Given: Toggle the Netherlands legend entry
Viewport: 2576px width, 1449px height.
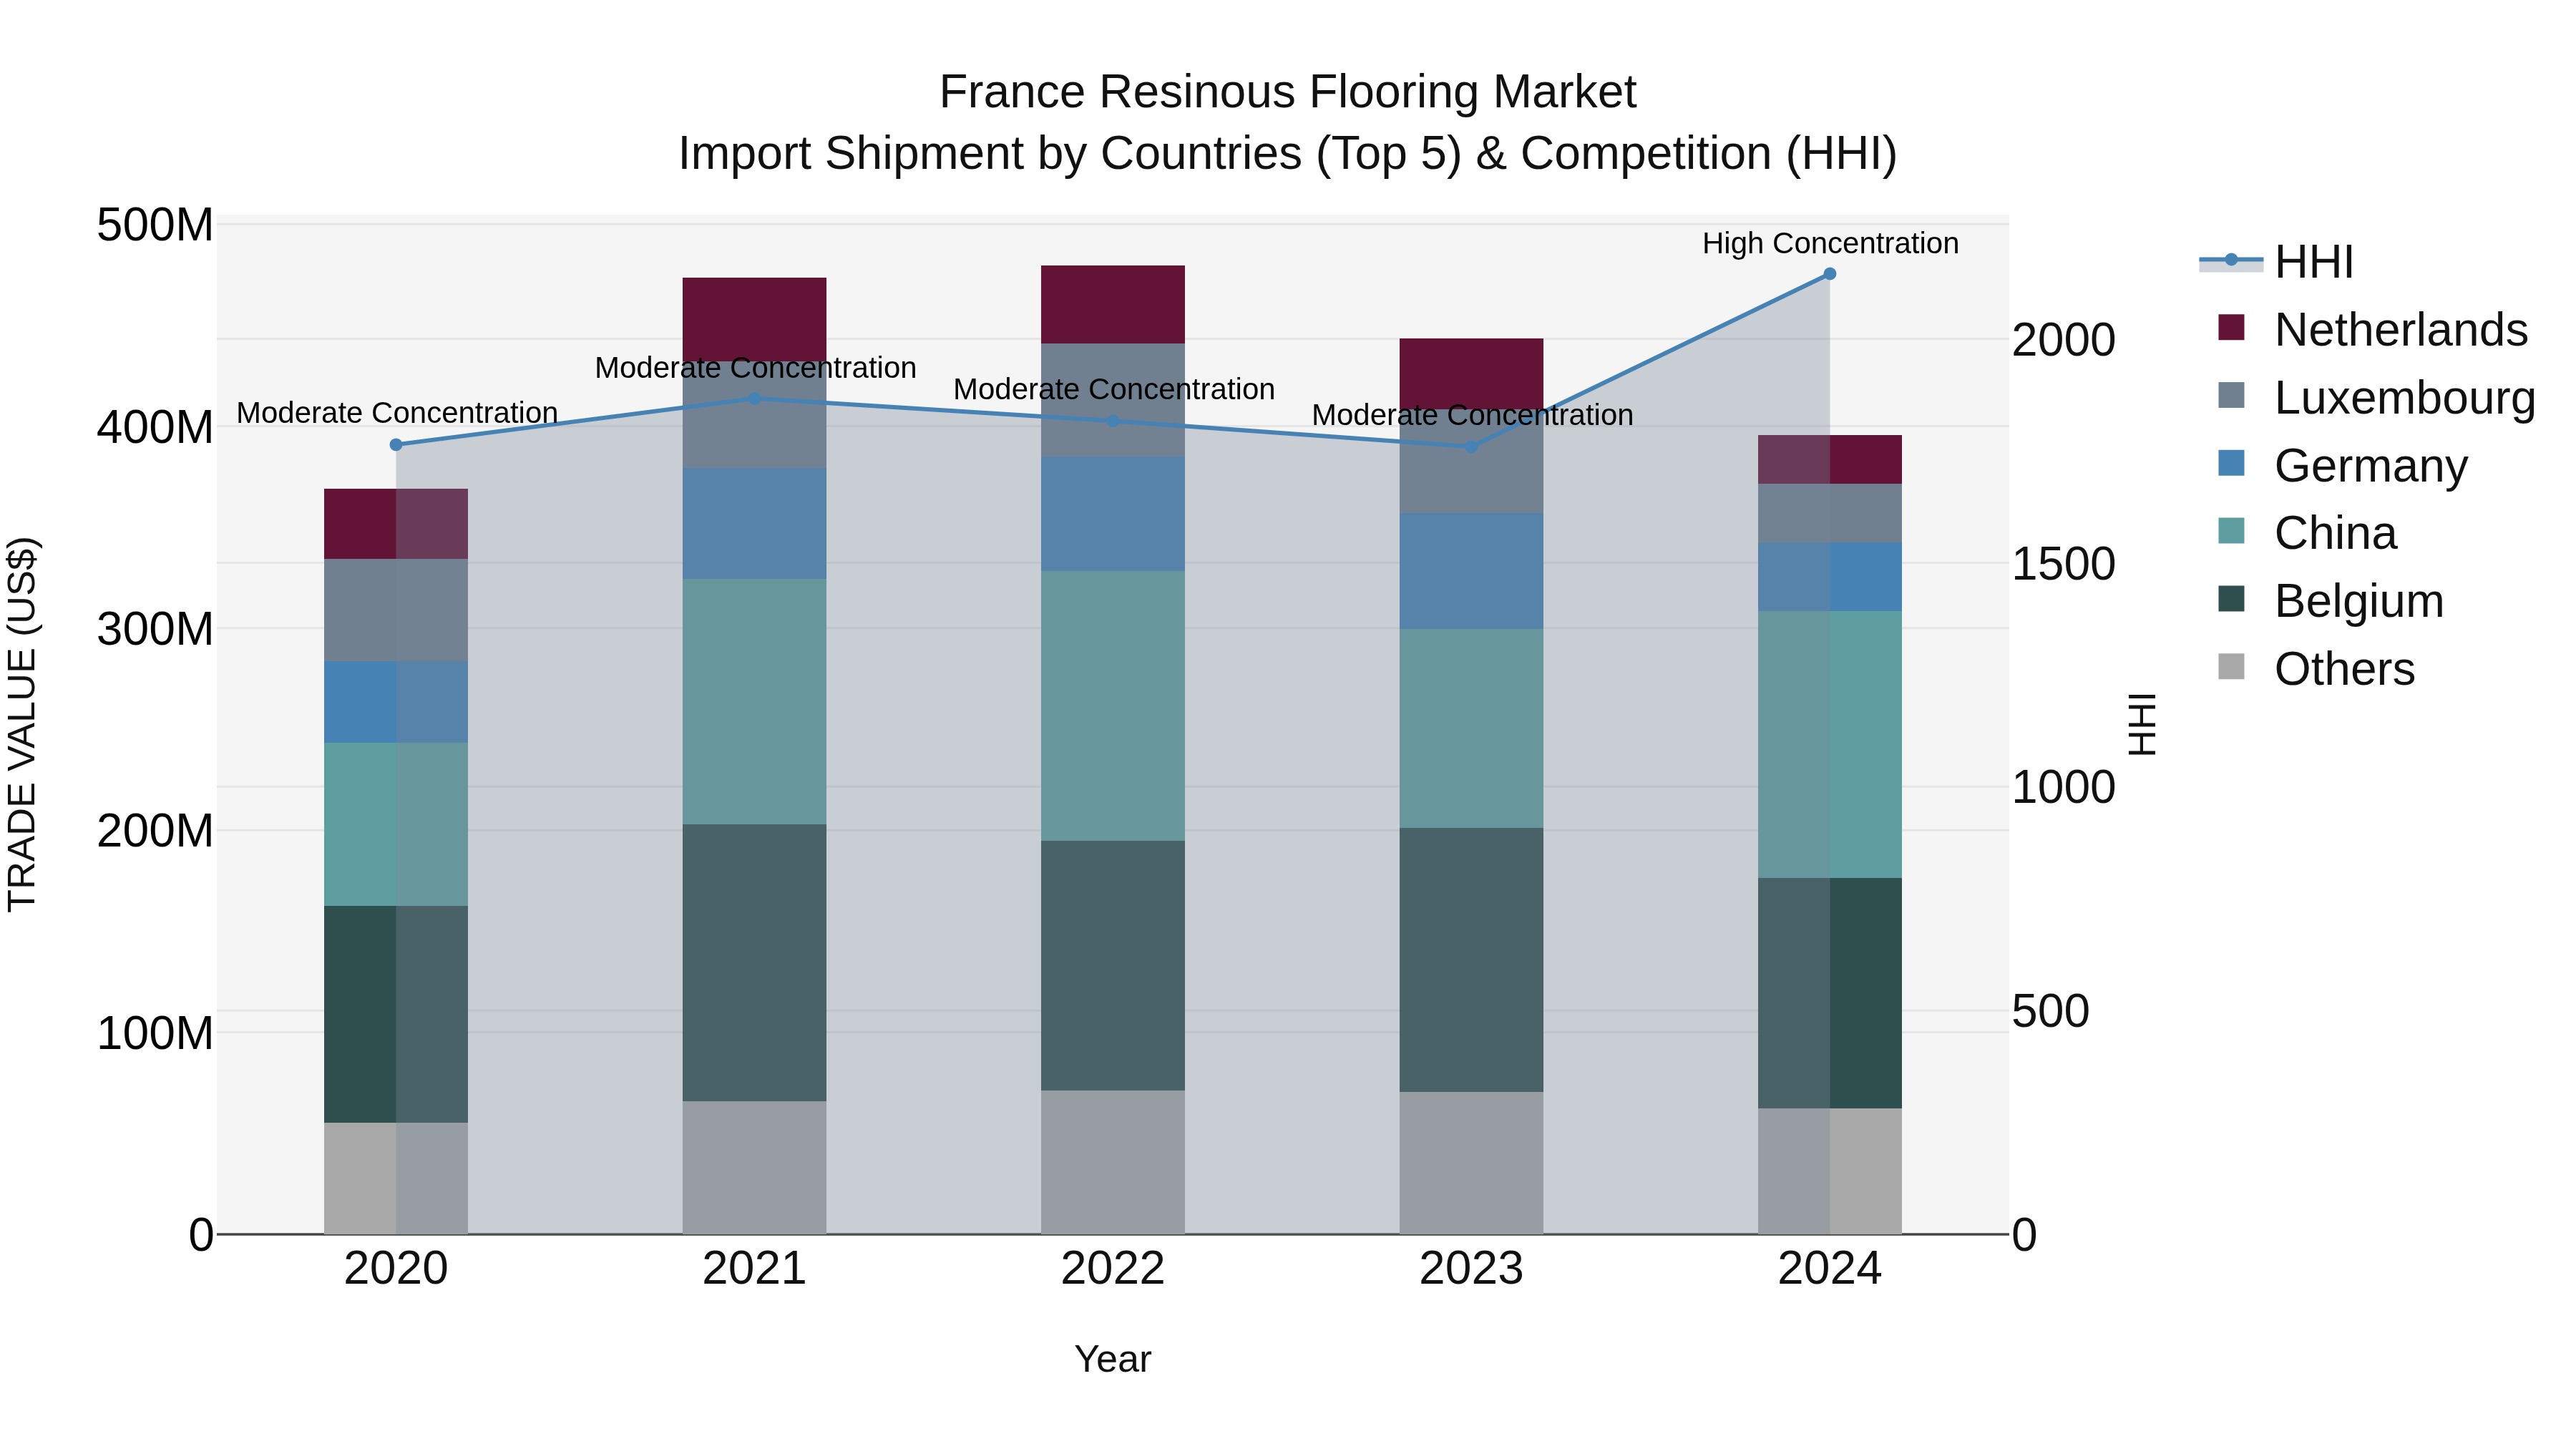Looking at the screenshot, I should (x=2372, y=329).
